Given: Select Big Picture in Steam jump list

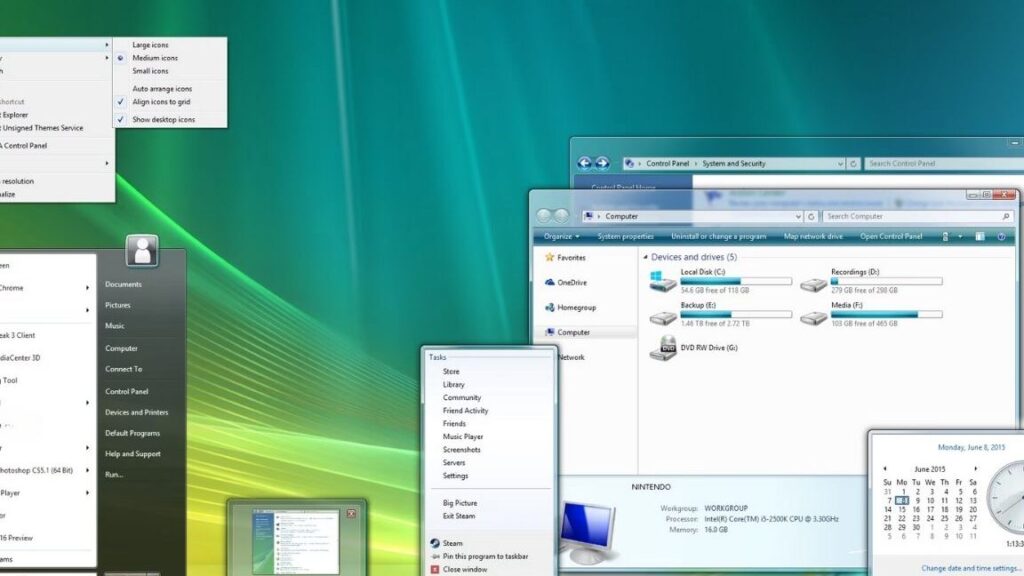Looking at the screenshot, I should tap(460, 503).
